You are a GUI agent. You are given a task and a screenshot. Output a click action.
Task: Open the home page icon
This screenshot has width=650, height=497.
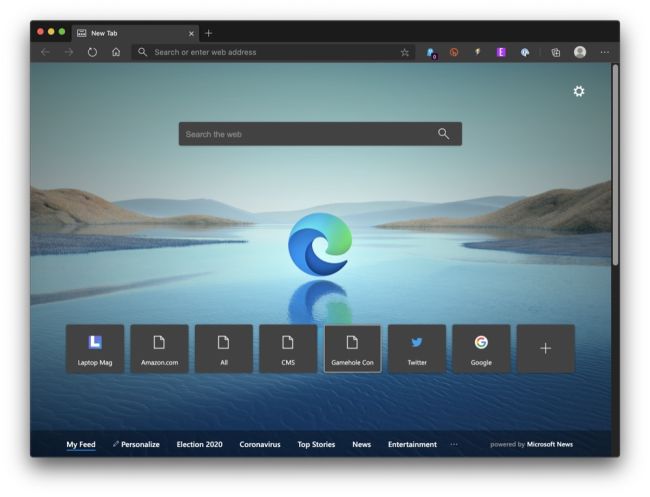[x=116, y=52]
